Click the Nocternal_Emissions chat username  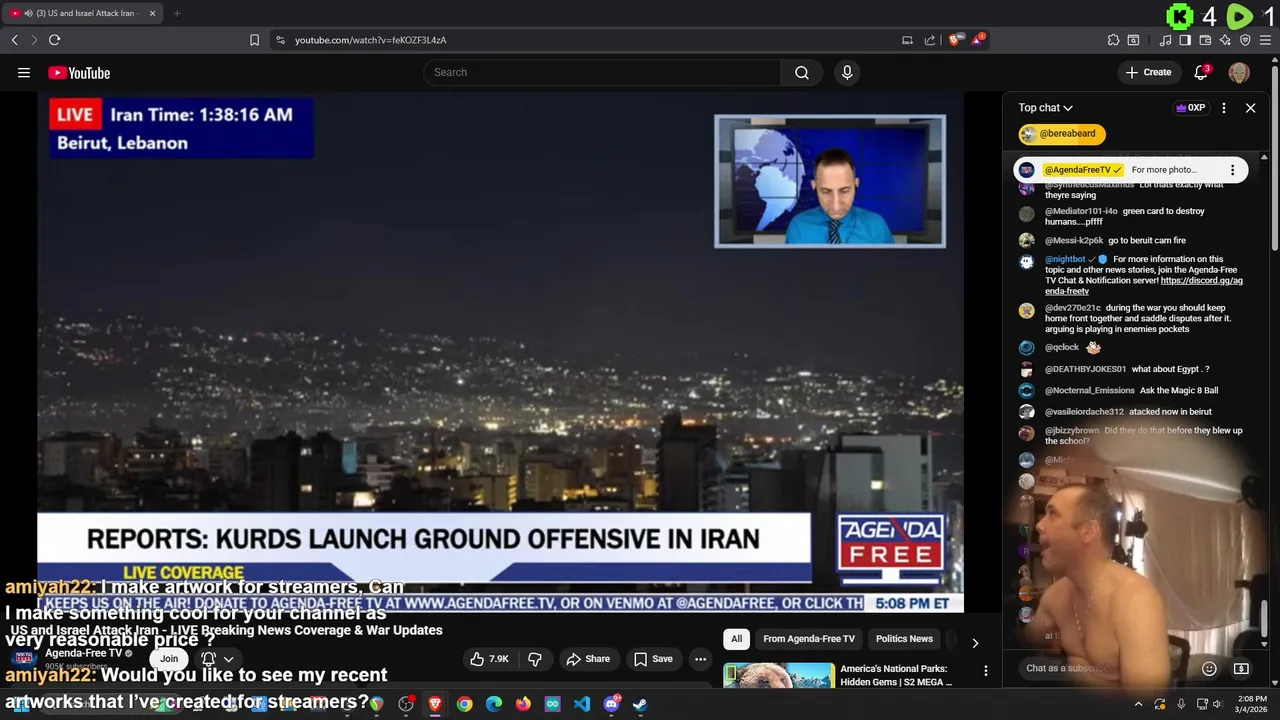[1090, 390]
